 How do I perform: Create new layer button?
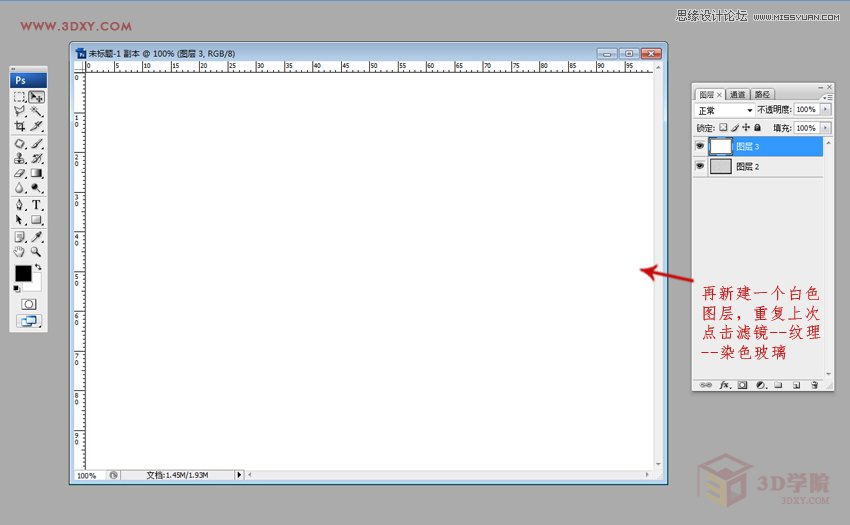[796, 385]
